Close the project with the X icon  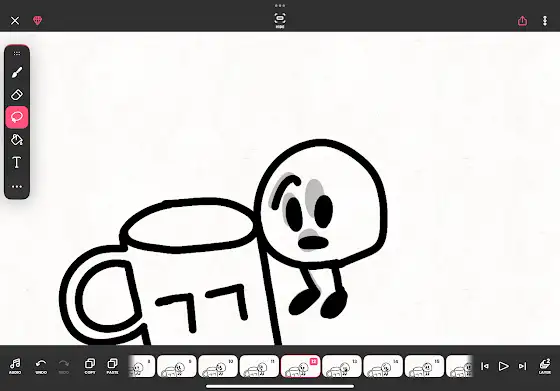[x=15, y=21]
